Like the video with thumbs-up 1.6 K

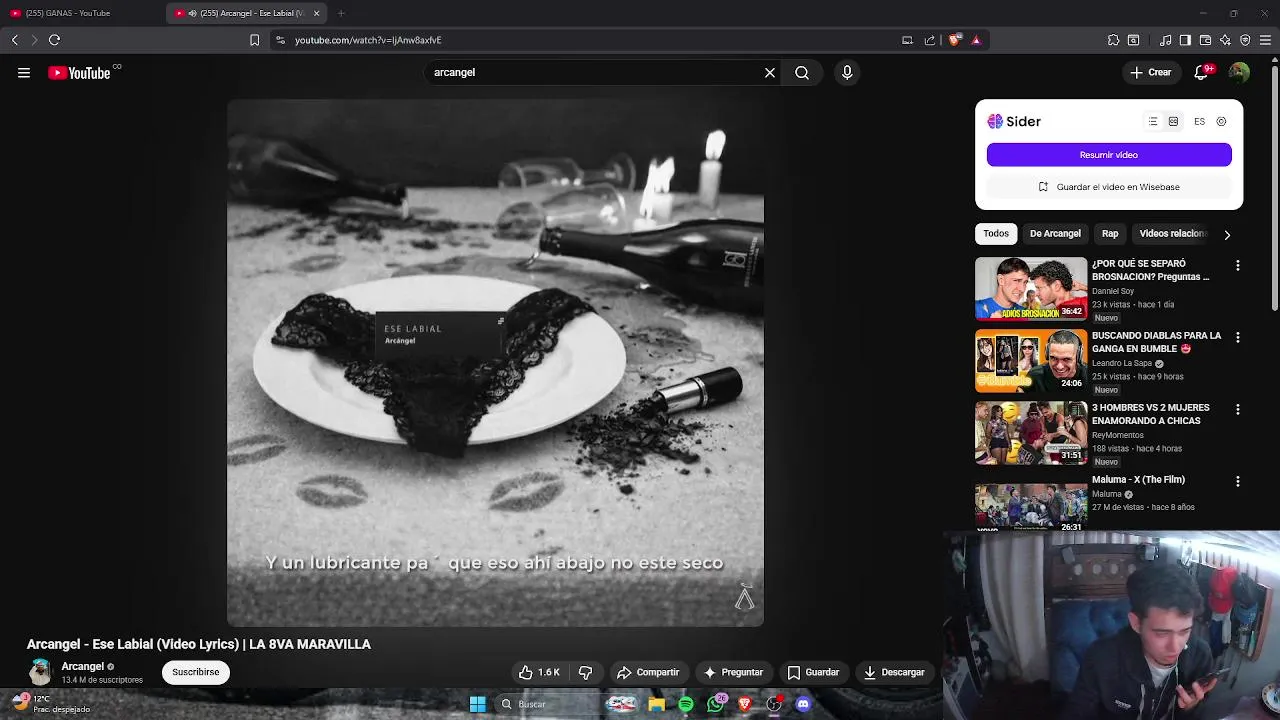539,672
